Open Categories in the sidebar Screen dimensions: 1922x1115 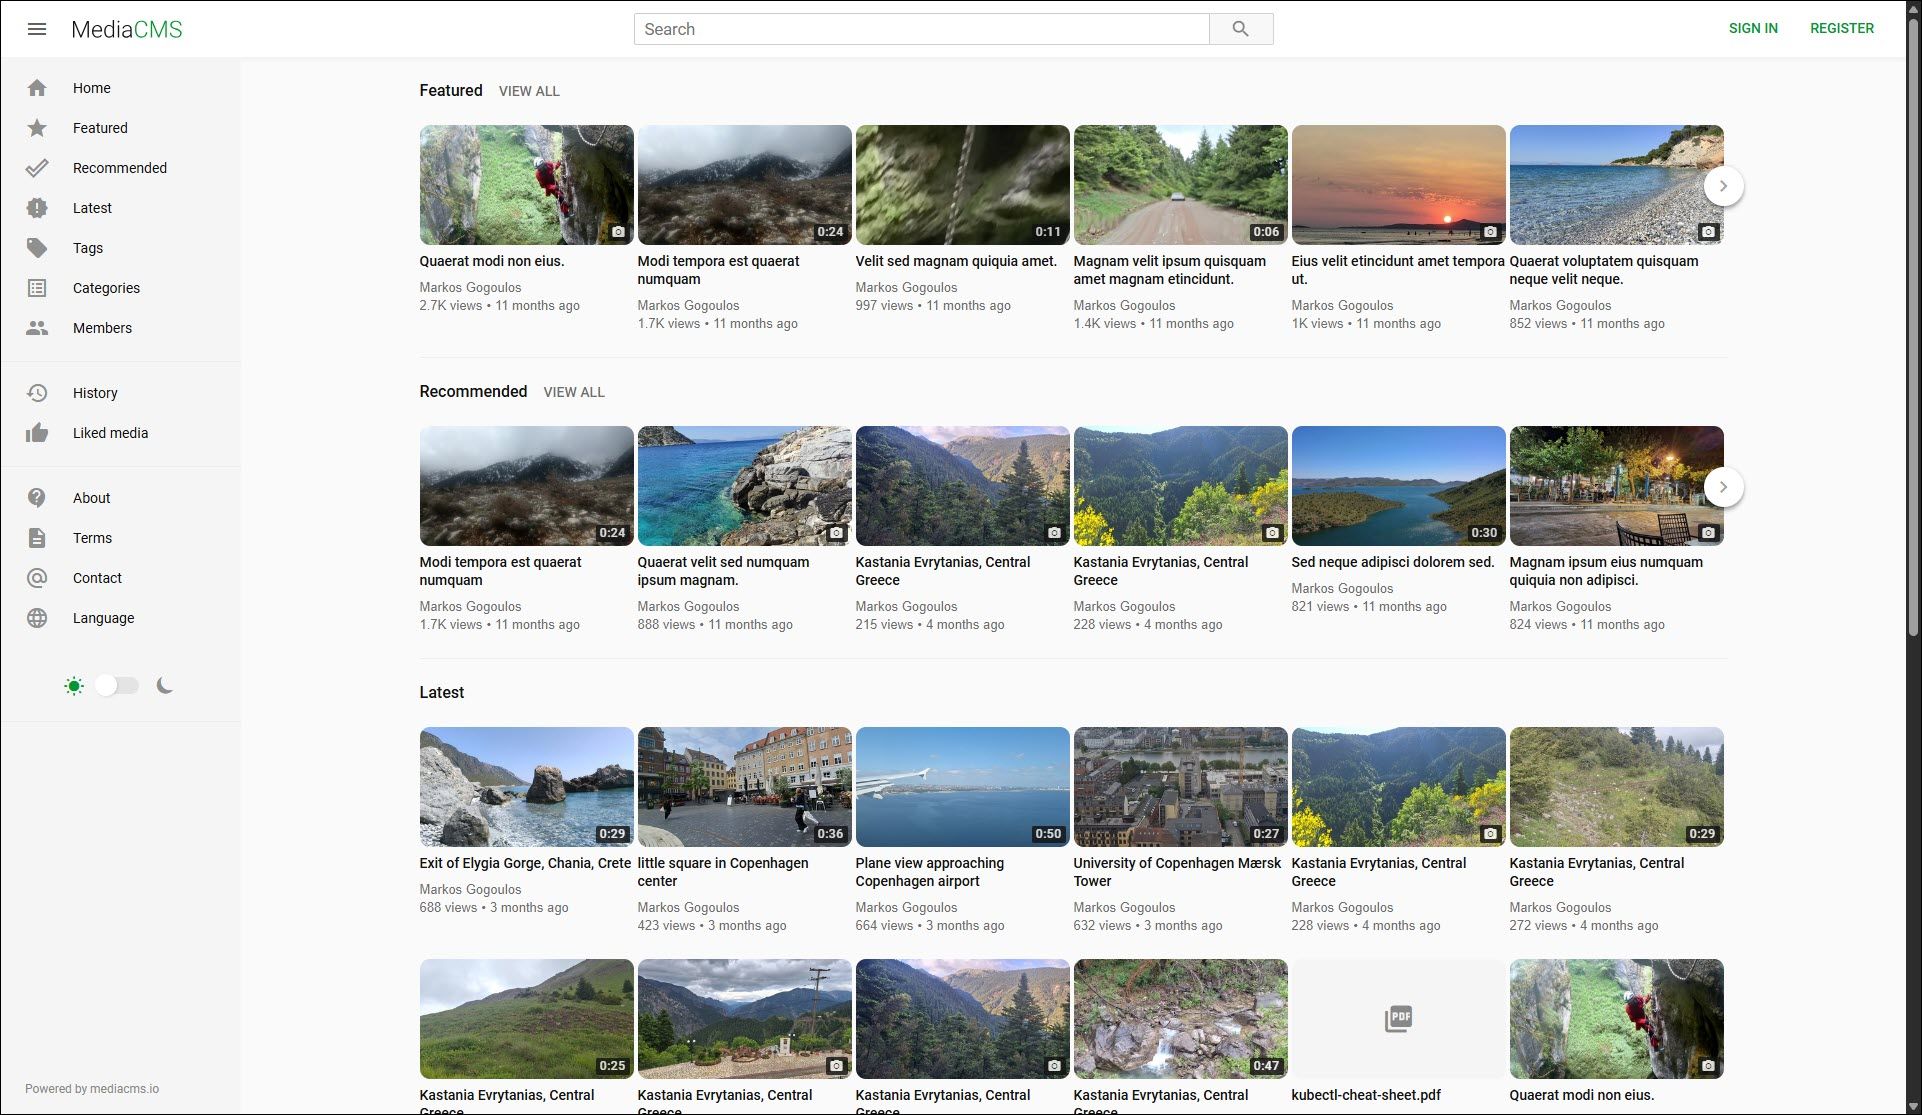[106, 288]
